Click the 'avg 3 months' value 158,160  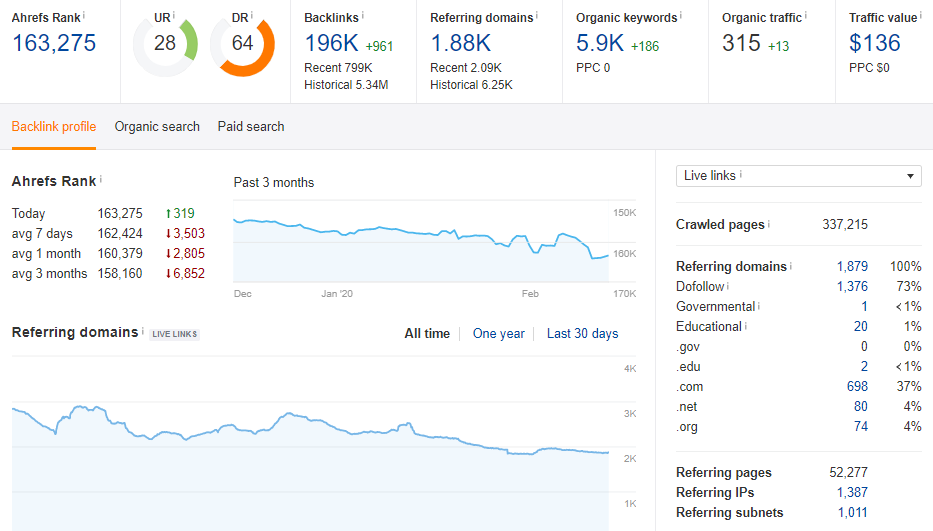pos(120,274)
